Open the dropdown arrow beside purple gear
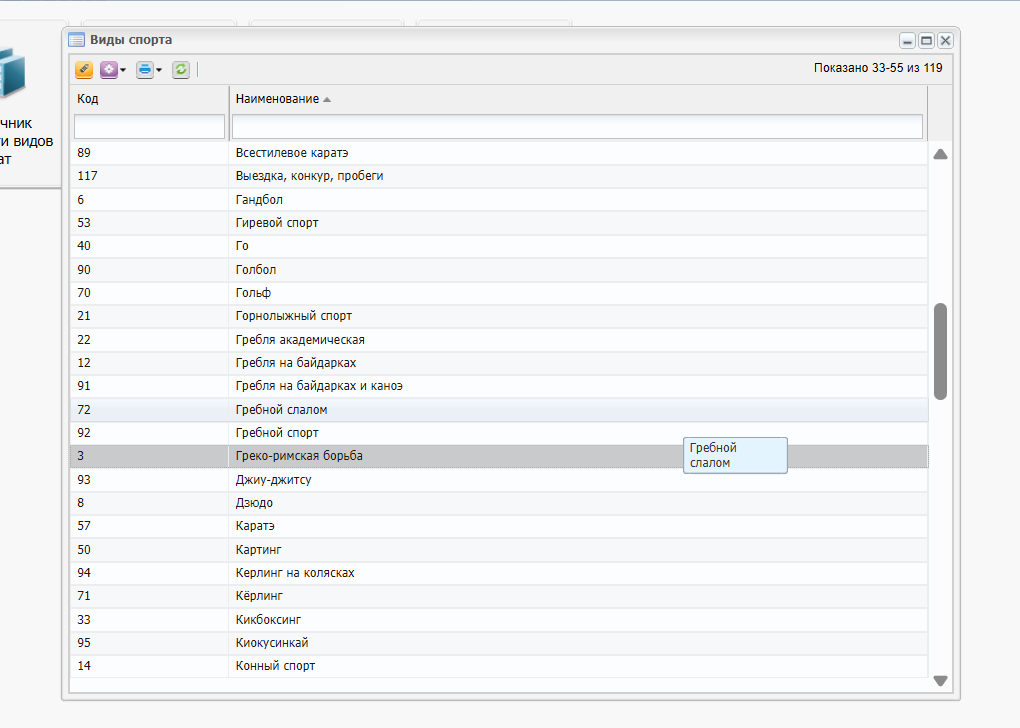Screen dimensions: 1020x728 point(123,70)
